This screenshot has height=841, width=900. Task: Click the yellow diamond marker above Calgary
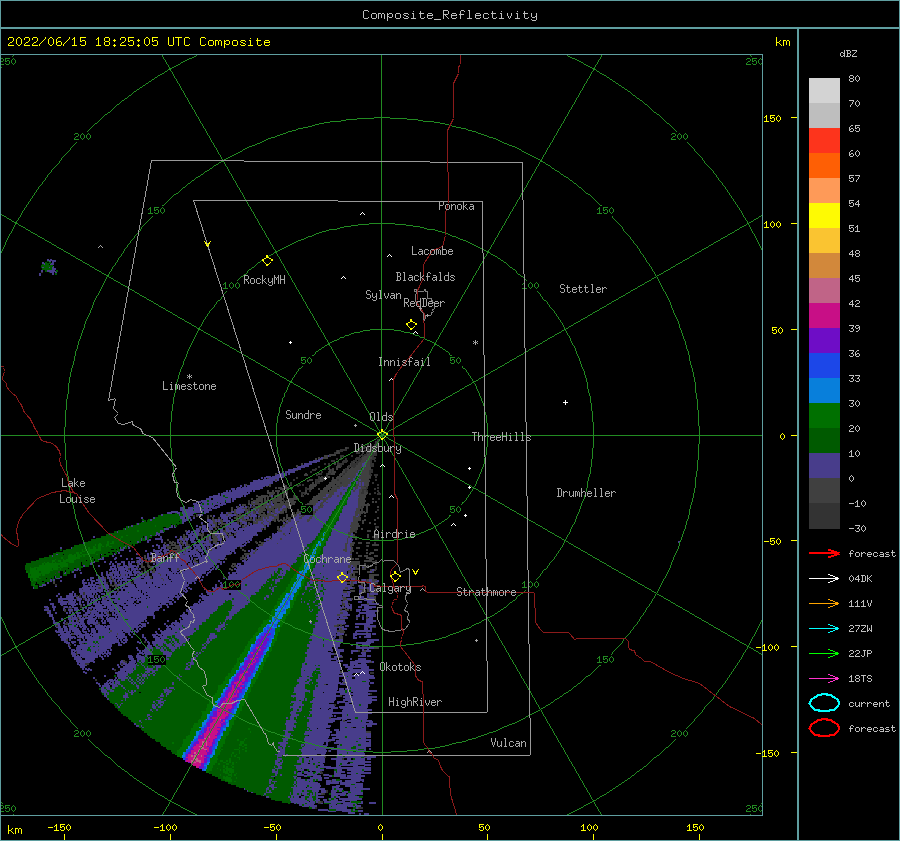pos(395,576)
